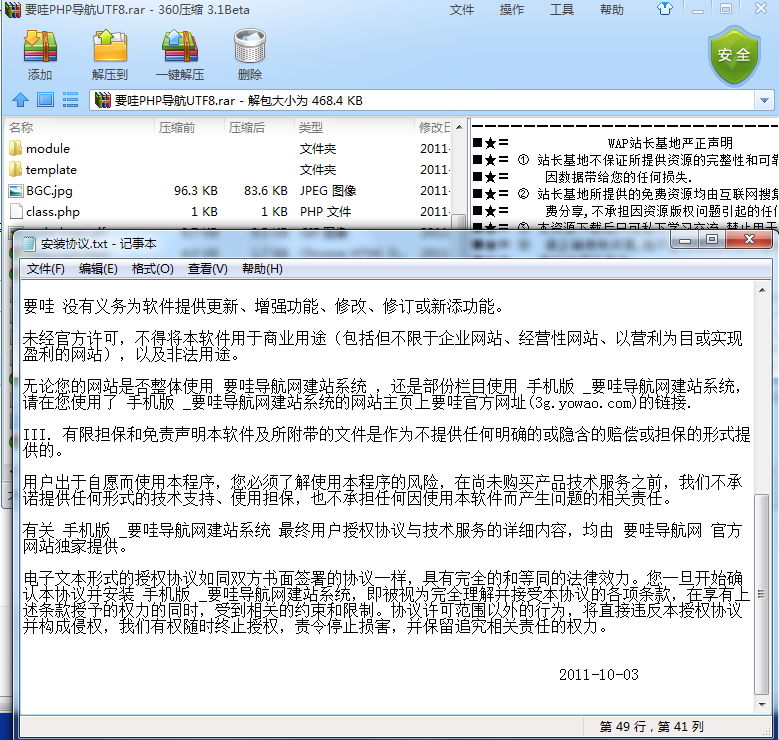The width and height of the screenshot is (779, 740).
Task: Click the up-level blue arrow icon
Action: [20, 100]
